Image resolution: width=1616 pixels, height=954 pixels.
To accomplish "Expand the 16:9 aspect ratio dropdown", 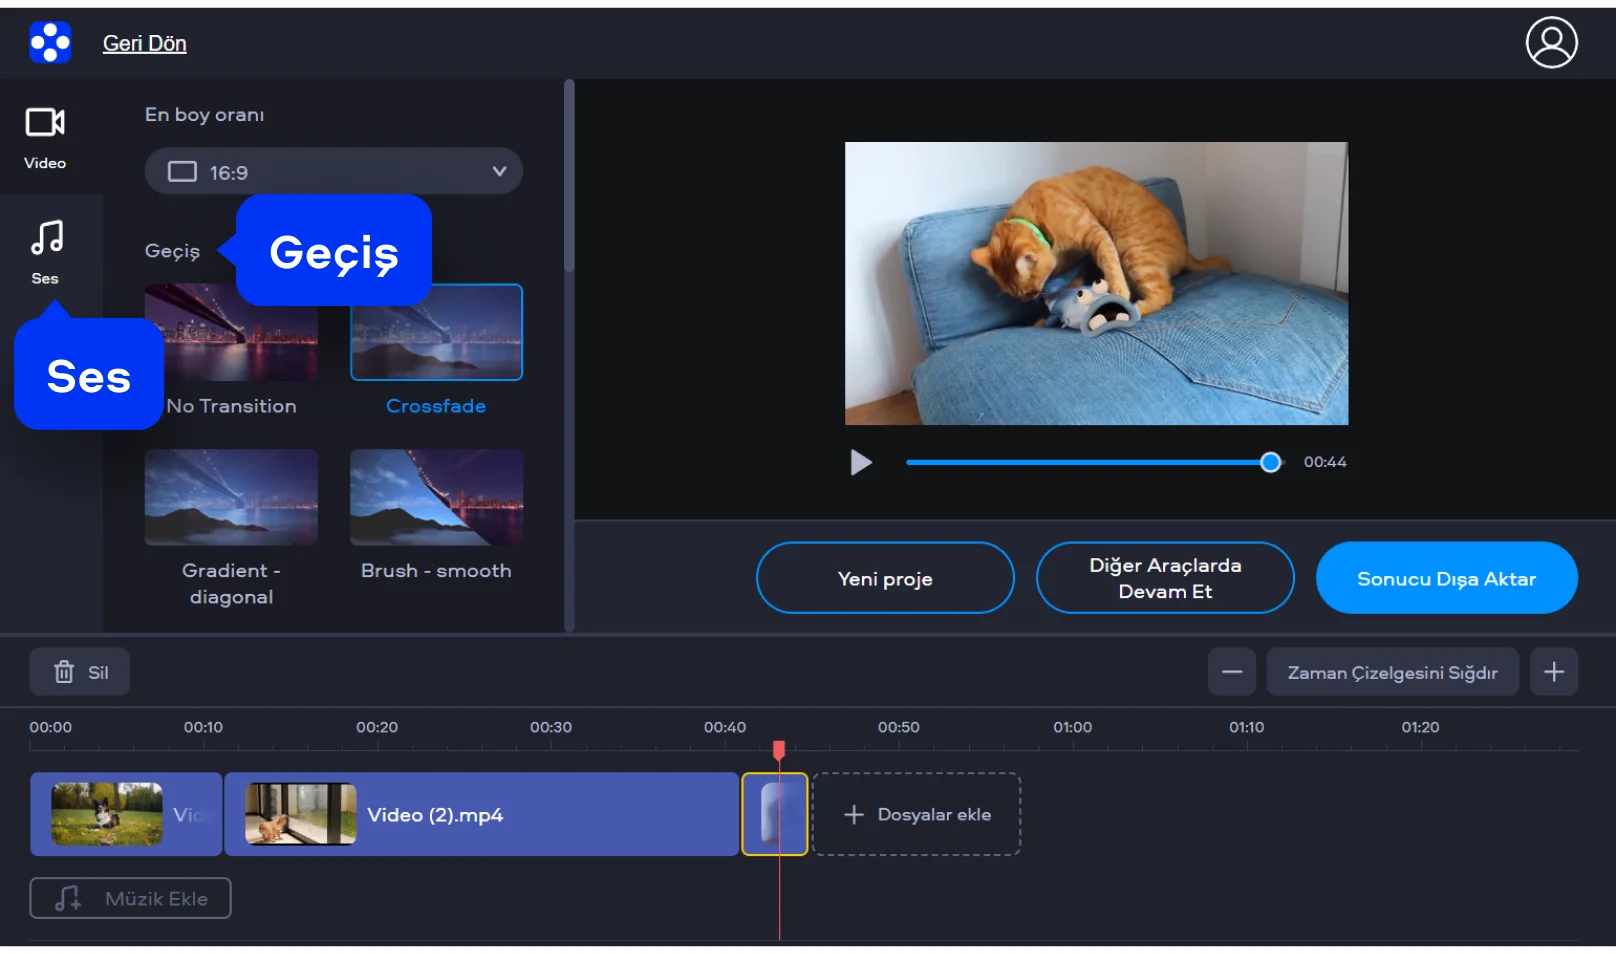I will tap(333, 172).
